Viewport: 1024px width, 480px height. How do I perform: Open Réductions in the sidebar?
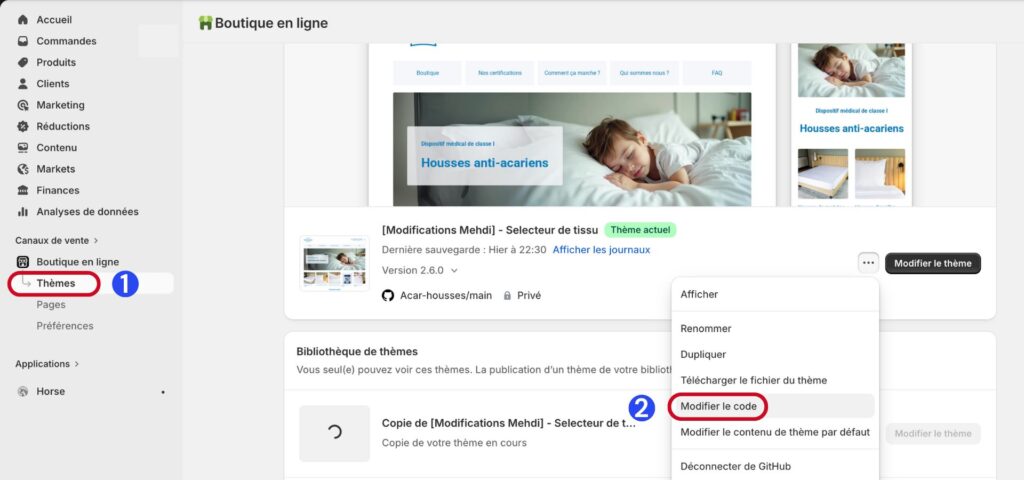click(x=63, y=126)
